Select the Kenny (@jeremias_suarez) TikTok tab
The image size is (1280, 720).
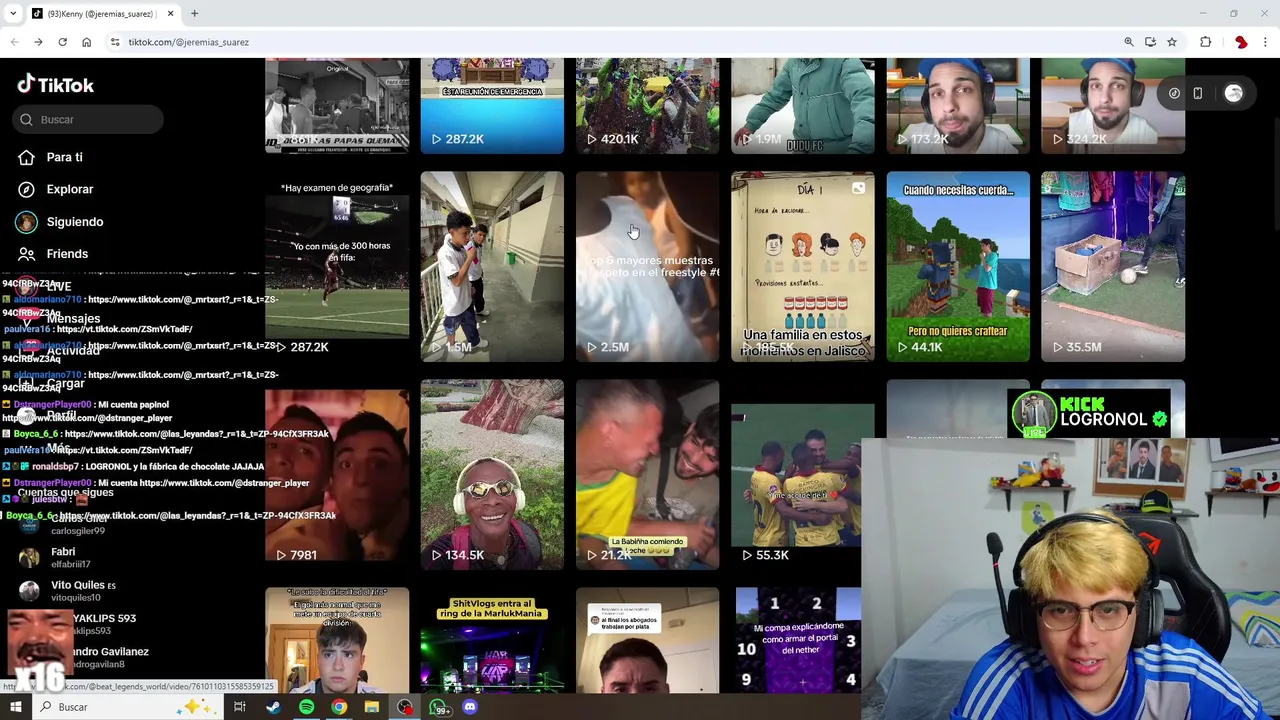point(102,14)
